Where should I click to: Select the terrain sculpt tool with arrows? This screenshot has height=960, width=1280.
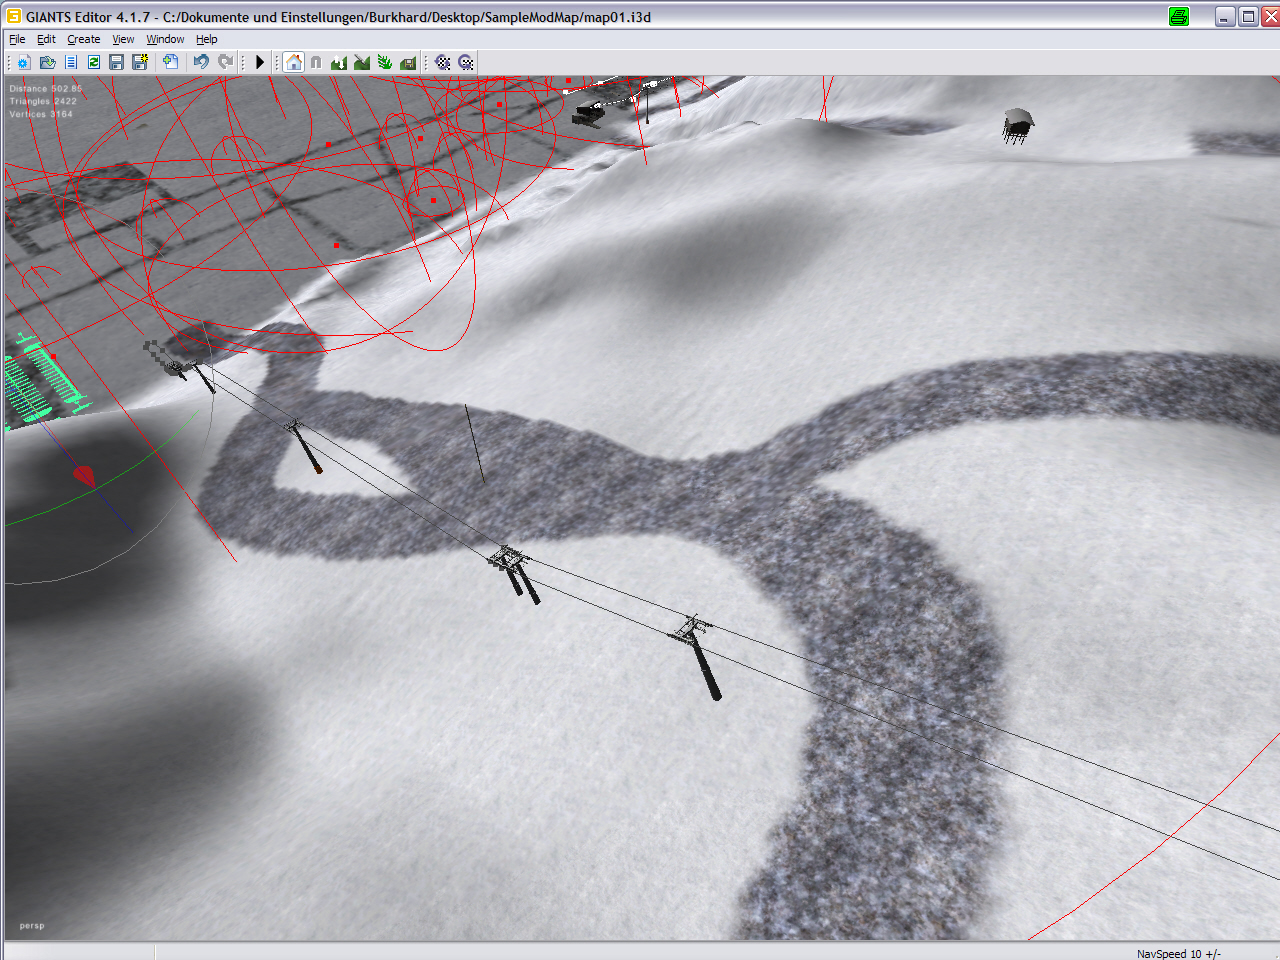339,62
